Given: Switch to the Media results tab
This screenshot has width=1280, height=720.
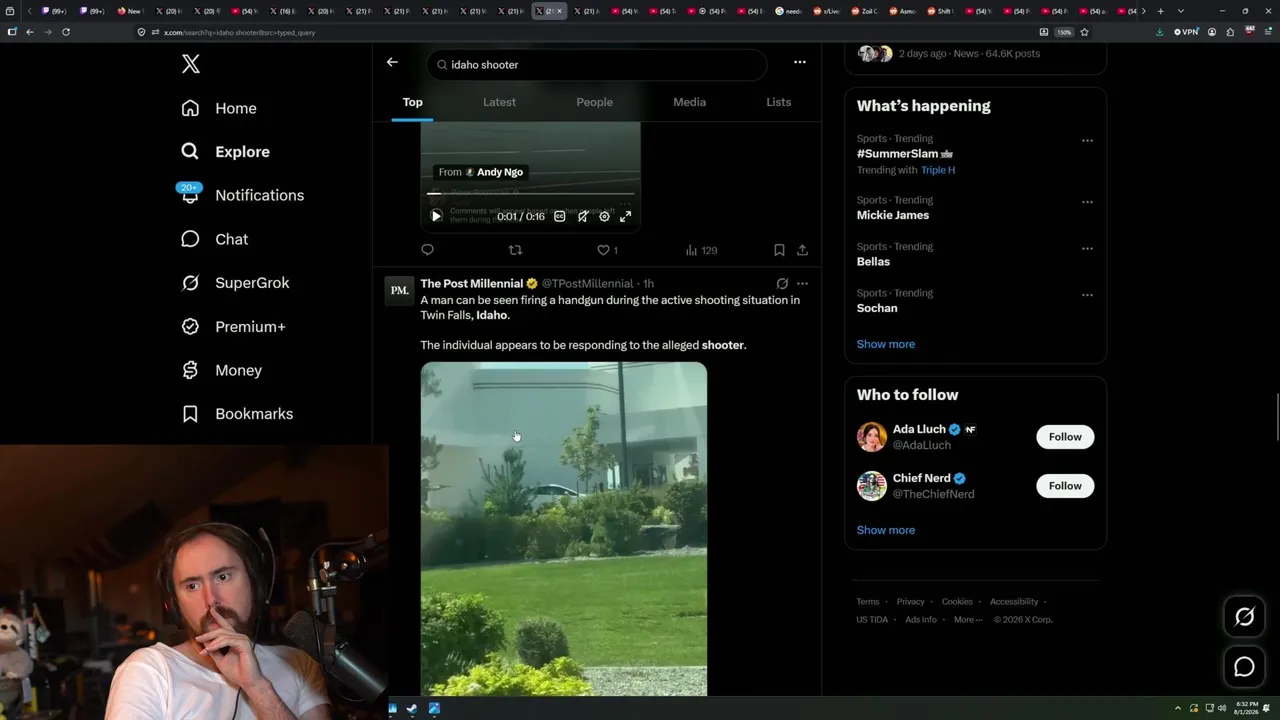Looking at the screenshot, I should click(x=689, y=102).
